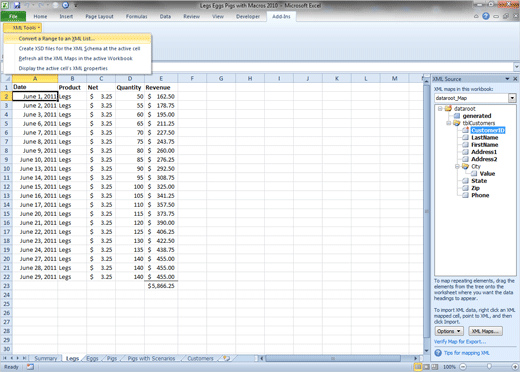Switch to the Data ribbon tab

pyautogui.click(x=165, y=16)
